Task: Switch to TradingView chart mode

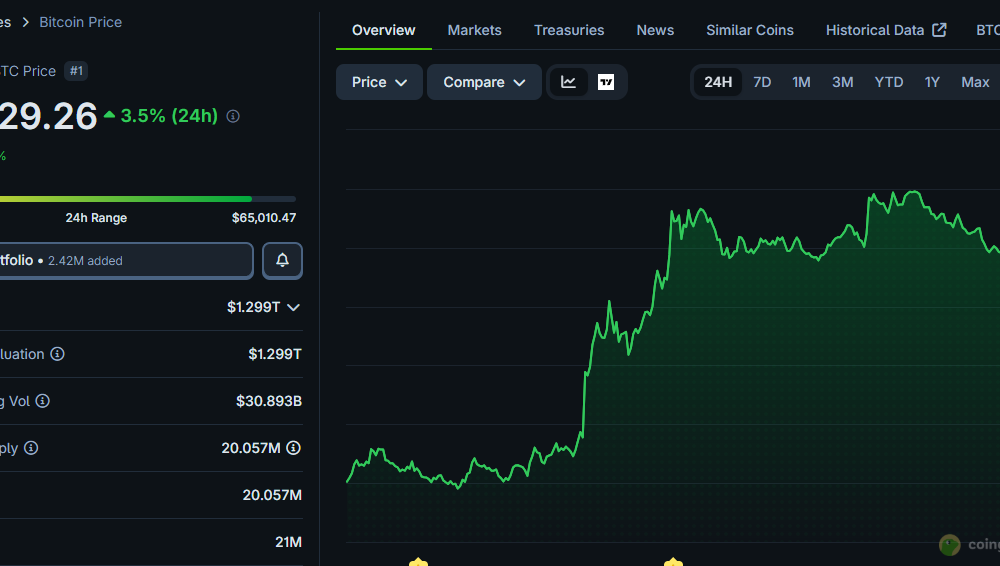Action: coord(606,82)
